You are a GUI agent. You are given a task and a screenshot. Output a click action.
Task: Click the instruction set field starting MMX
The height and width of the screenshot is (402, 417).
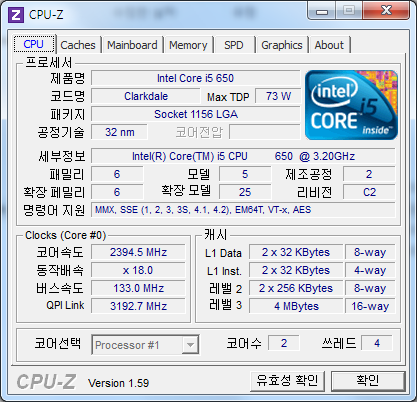(x=243, y=210)
